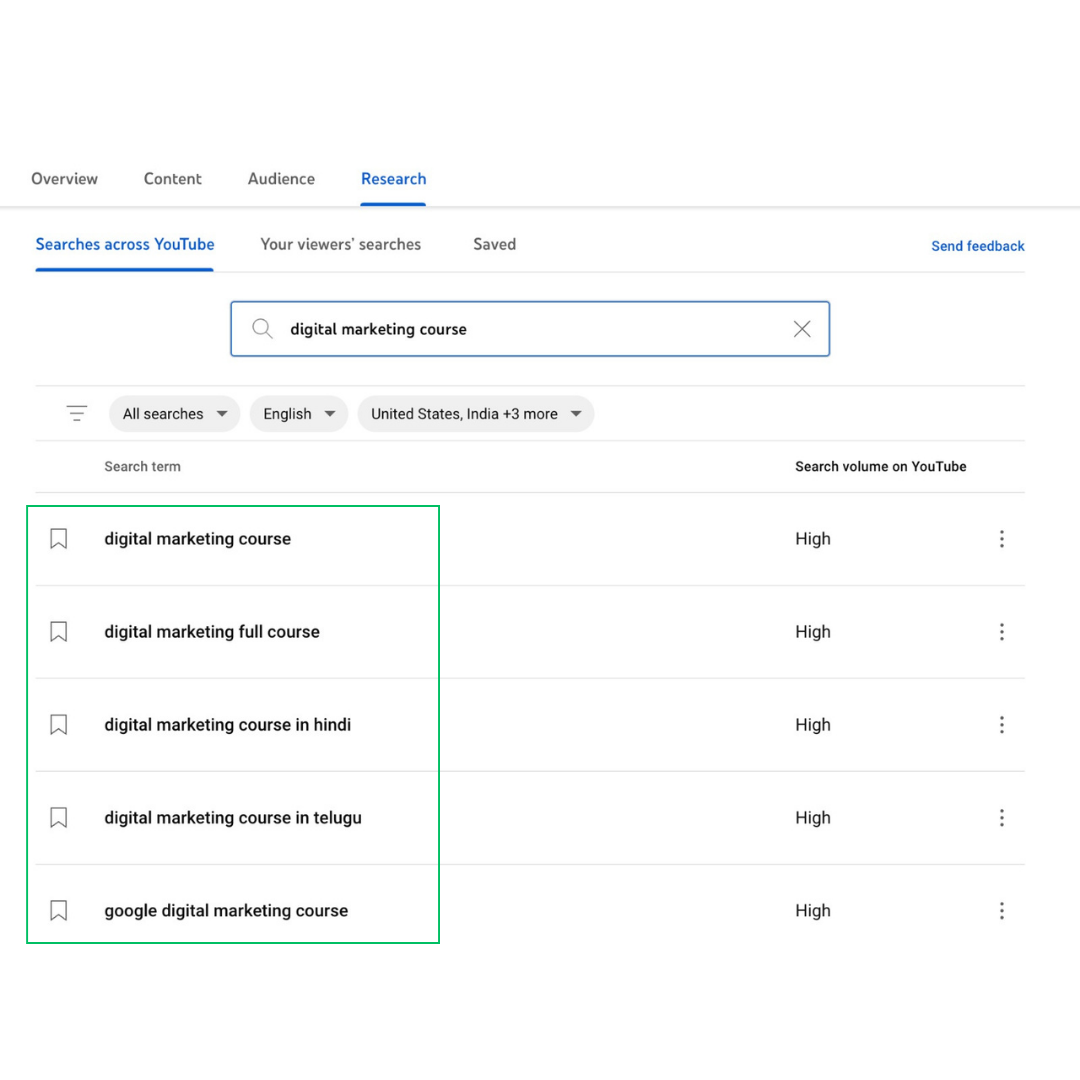
Task: Open three-dot menu for telugu course row
Action: [x=1001, y=818]
